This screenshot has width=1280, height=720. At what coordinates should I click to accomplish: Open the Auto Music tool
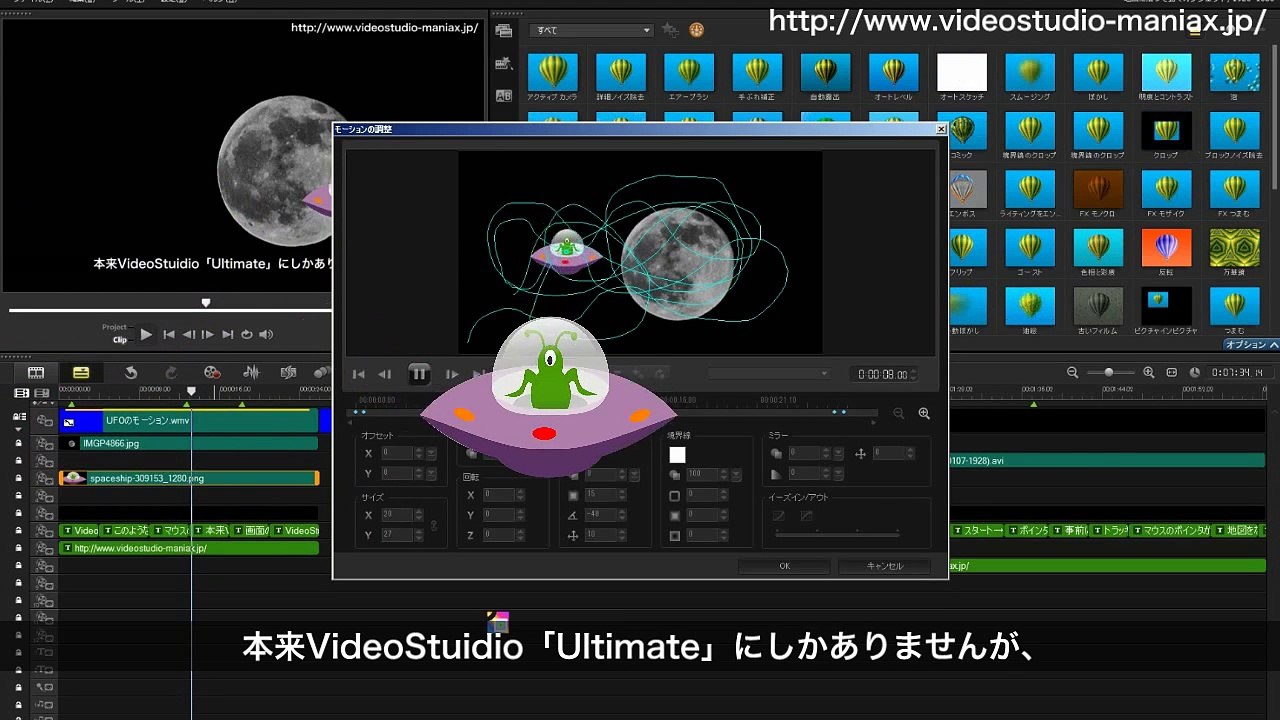(x=289, y=373)
